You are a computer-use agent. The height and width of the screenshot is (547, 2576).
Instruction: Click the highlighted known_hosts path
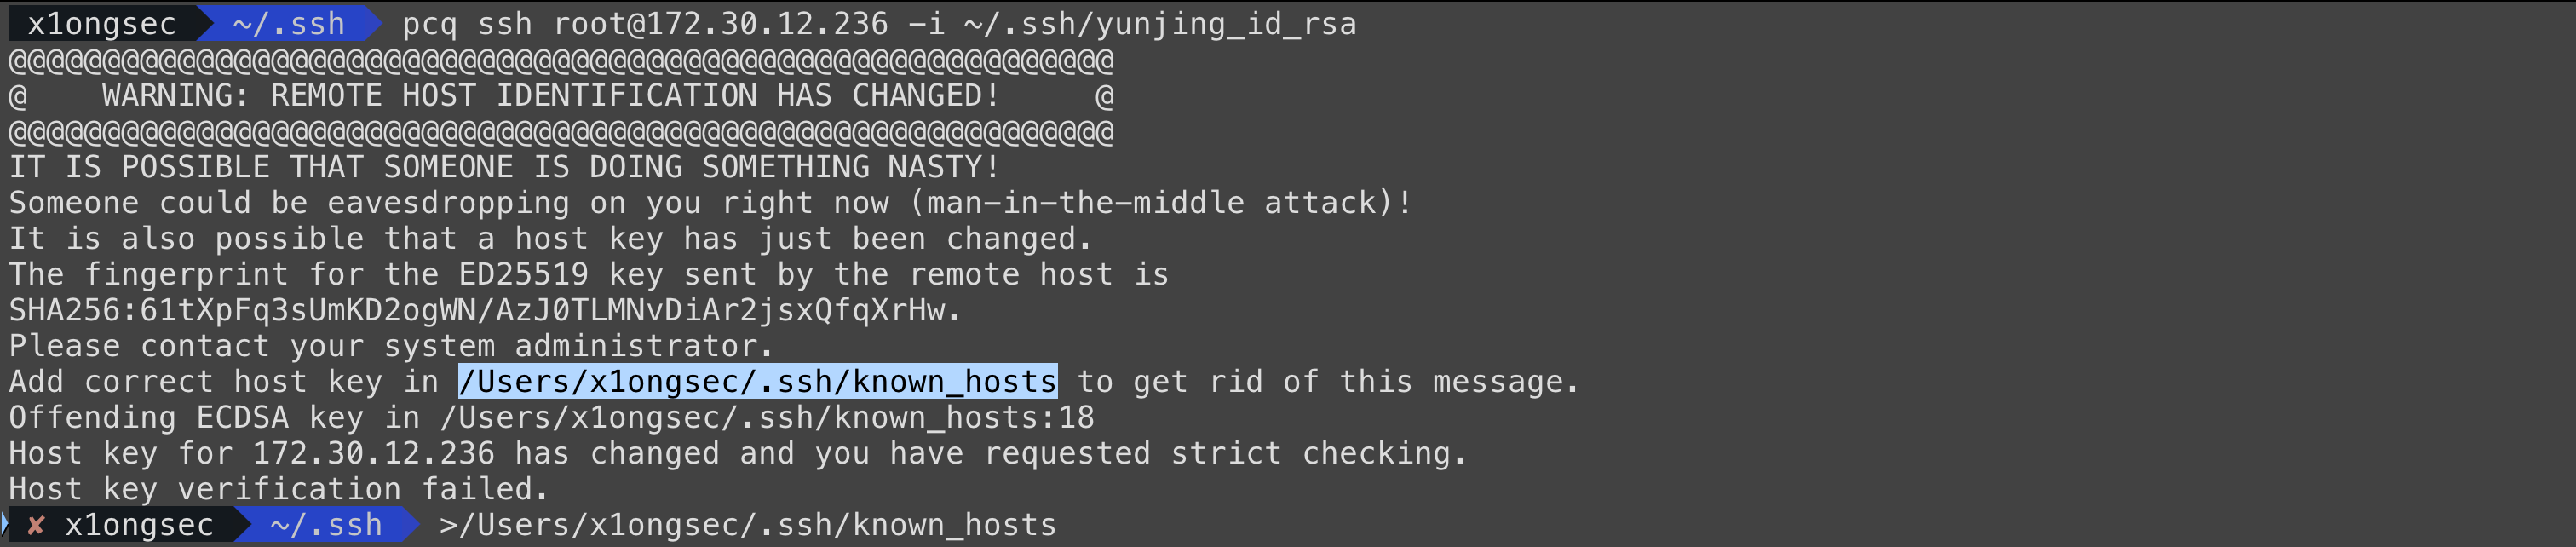tap(757, 381)
